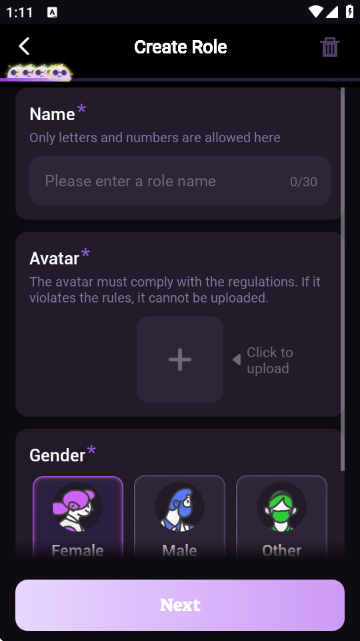Tap the back arrow icon

25,46
